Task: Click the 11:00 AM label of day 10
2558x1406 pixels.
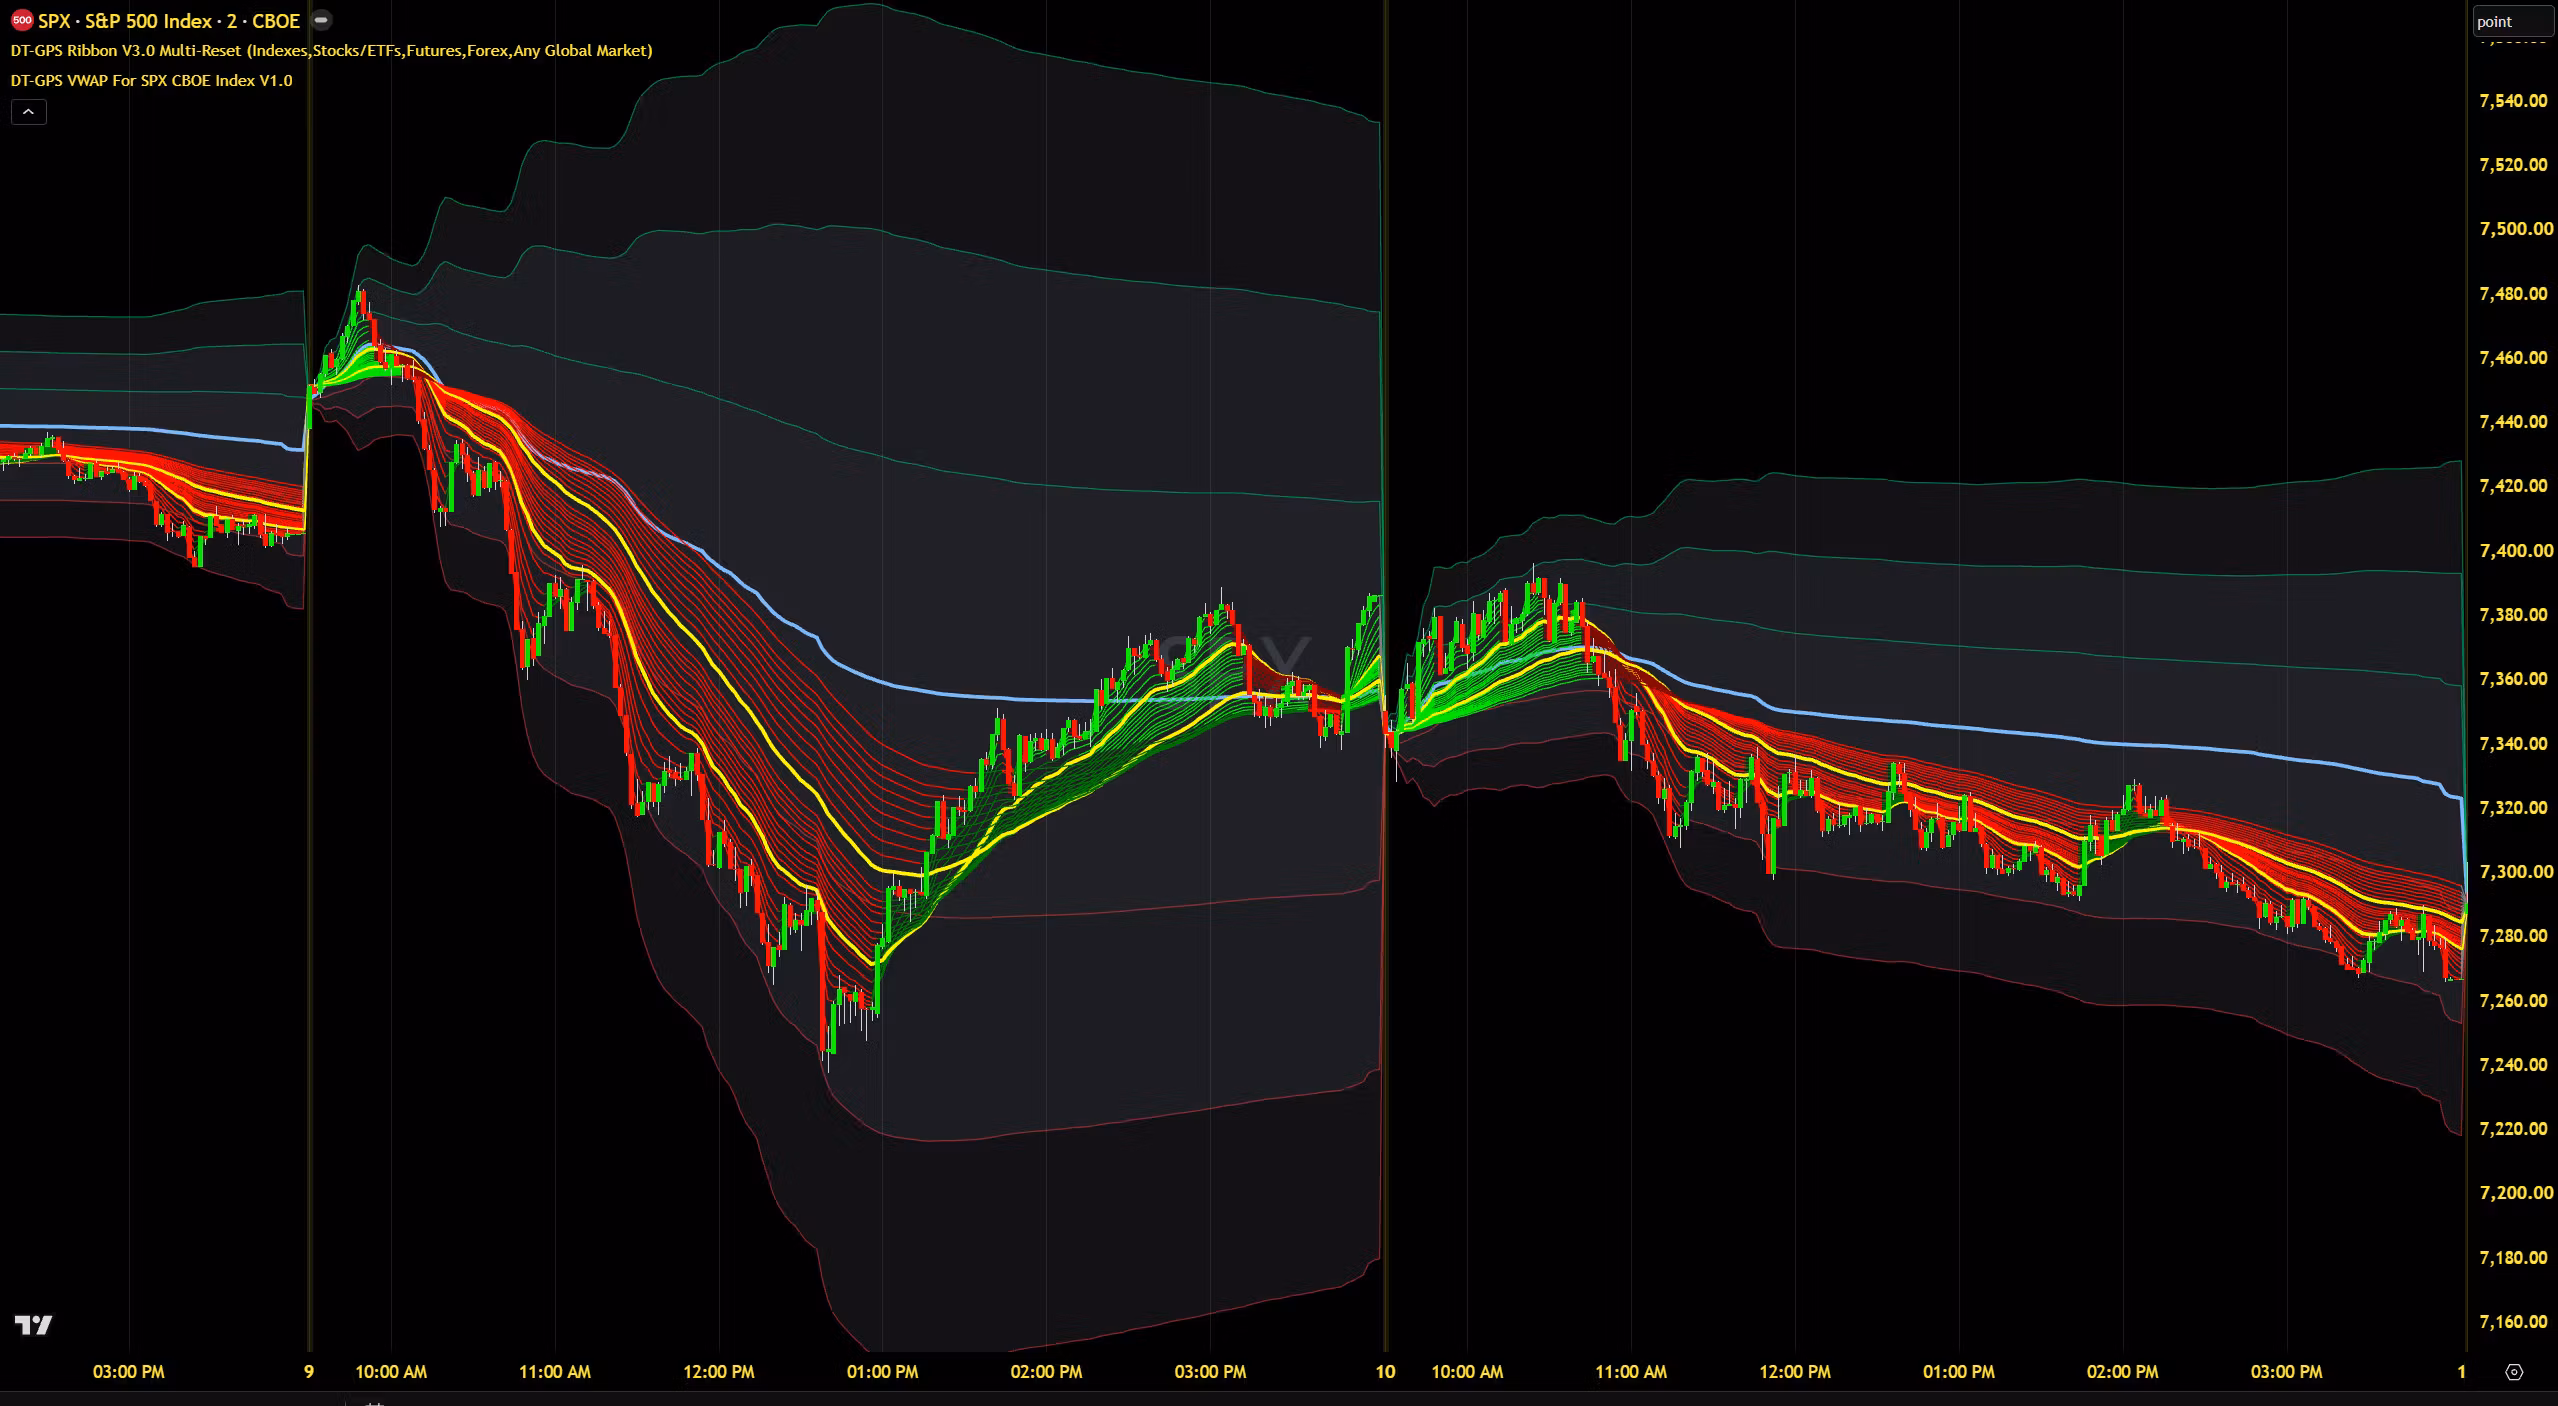Action: point(1631,1372)
